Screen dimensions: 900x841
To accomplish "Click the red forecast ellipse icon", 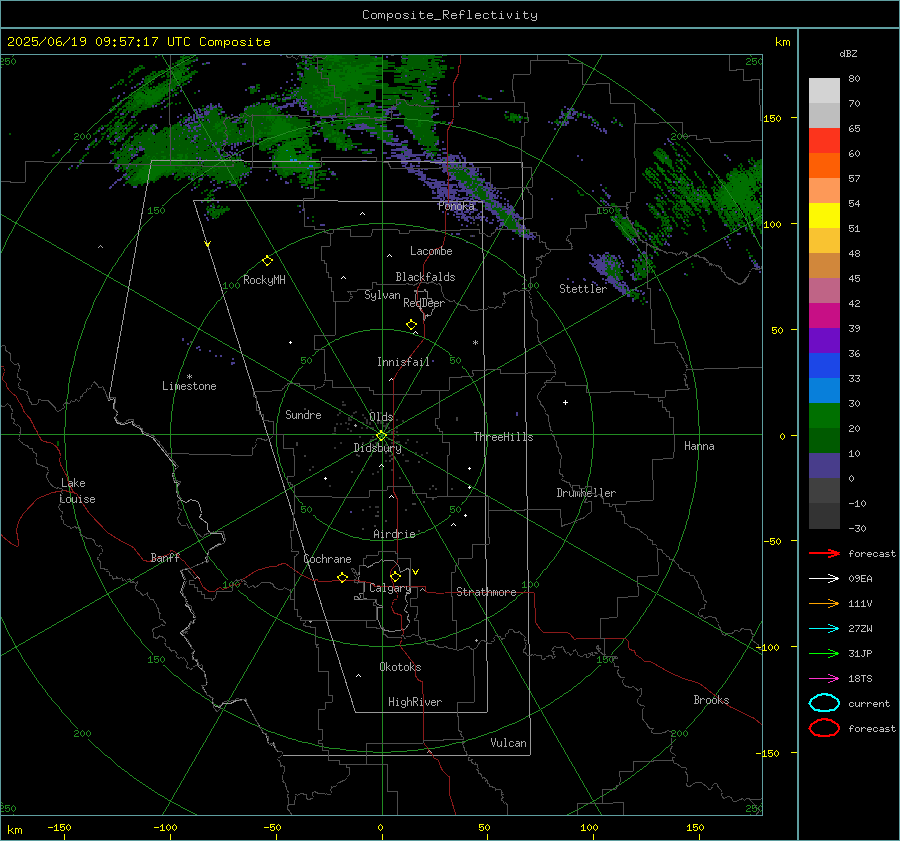I will point(824,728).
